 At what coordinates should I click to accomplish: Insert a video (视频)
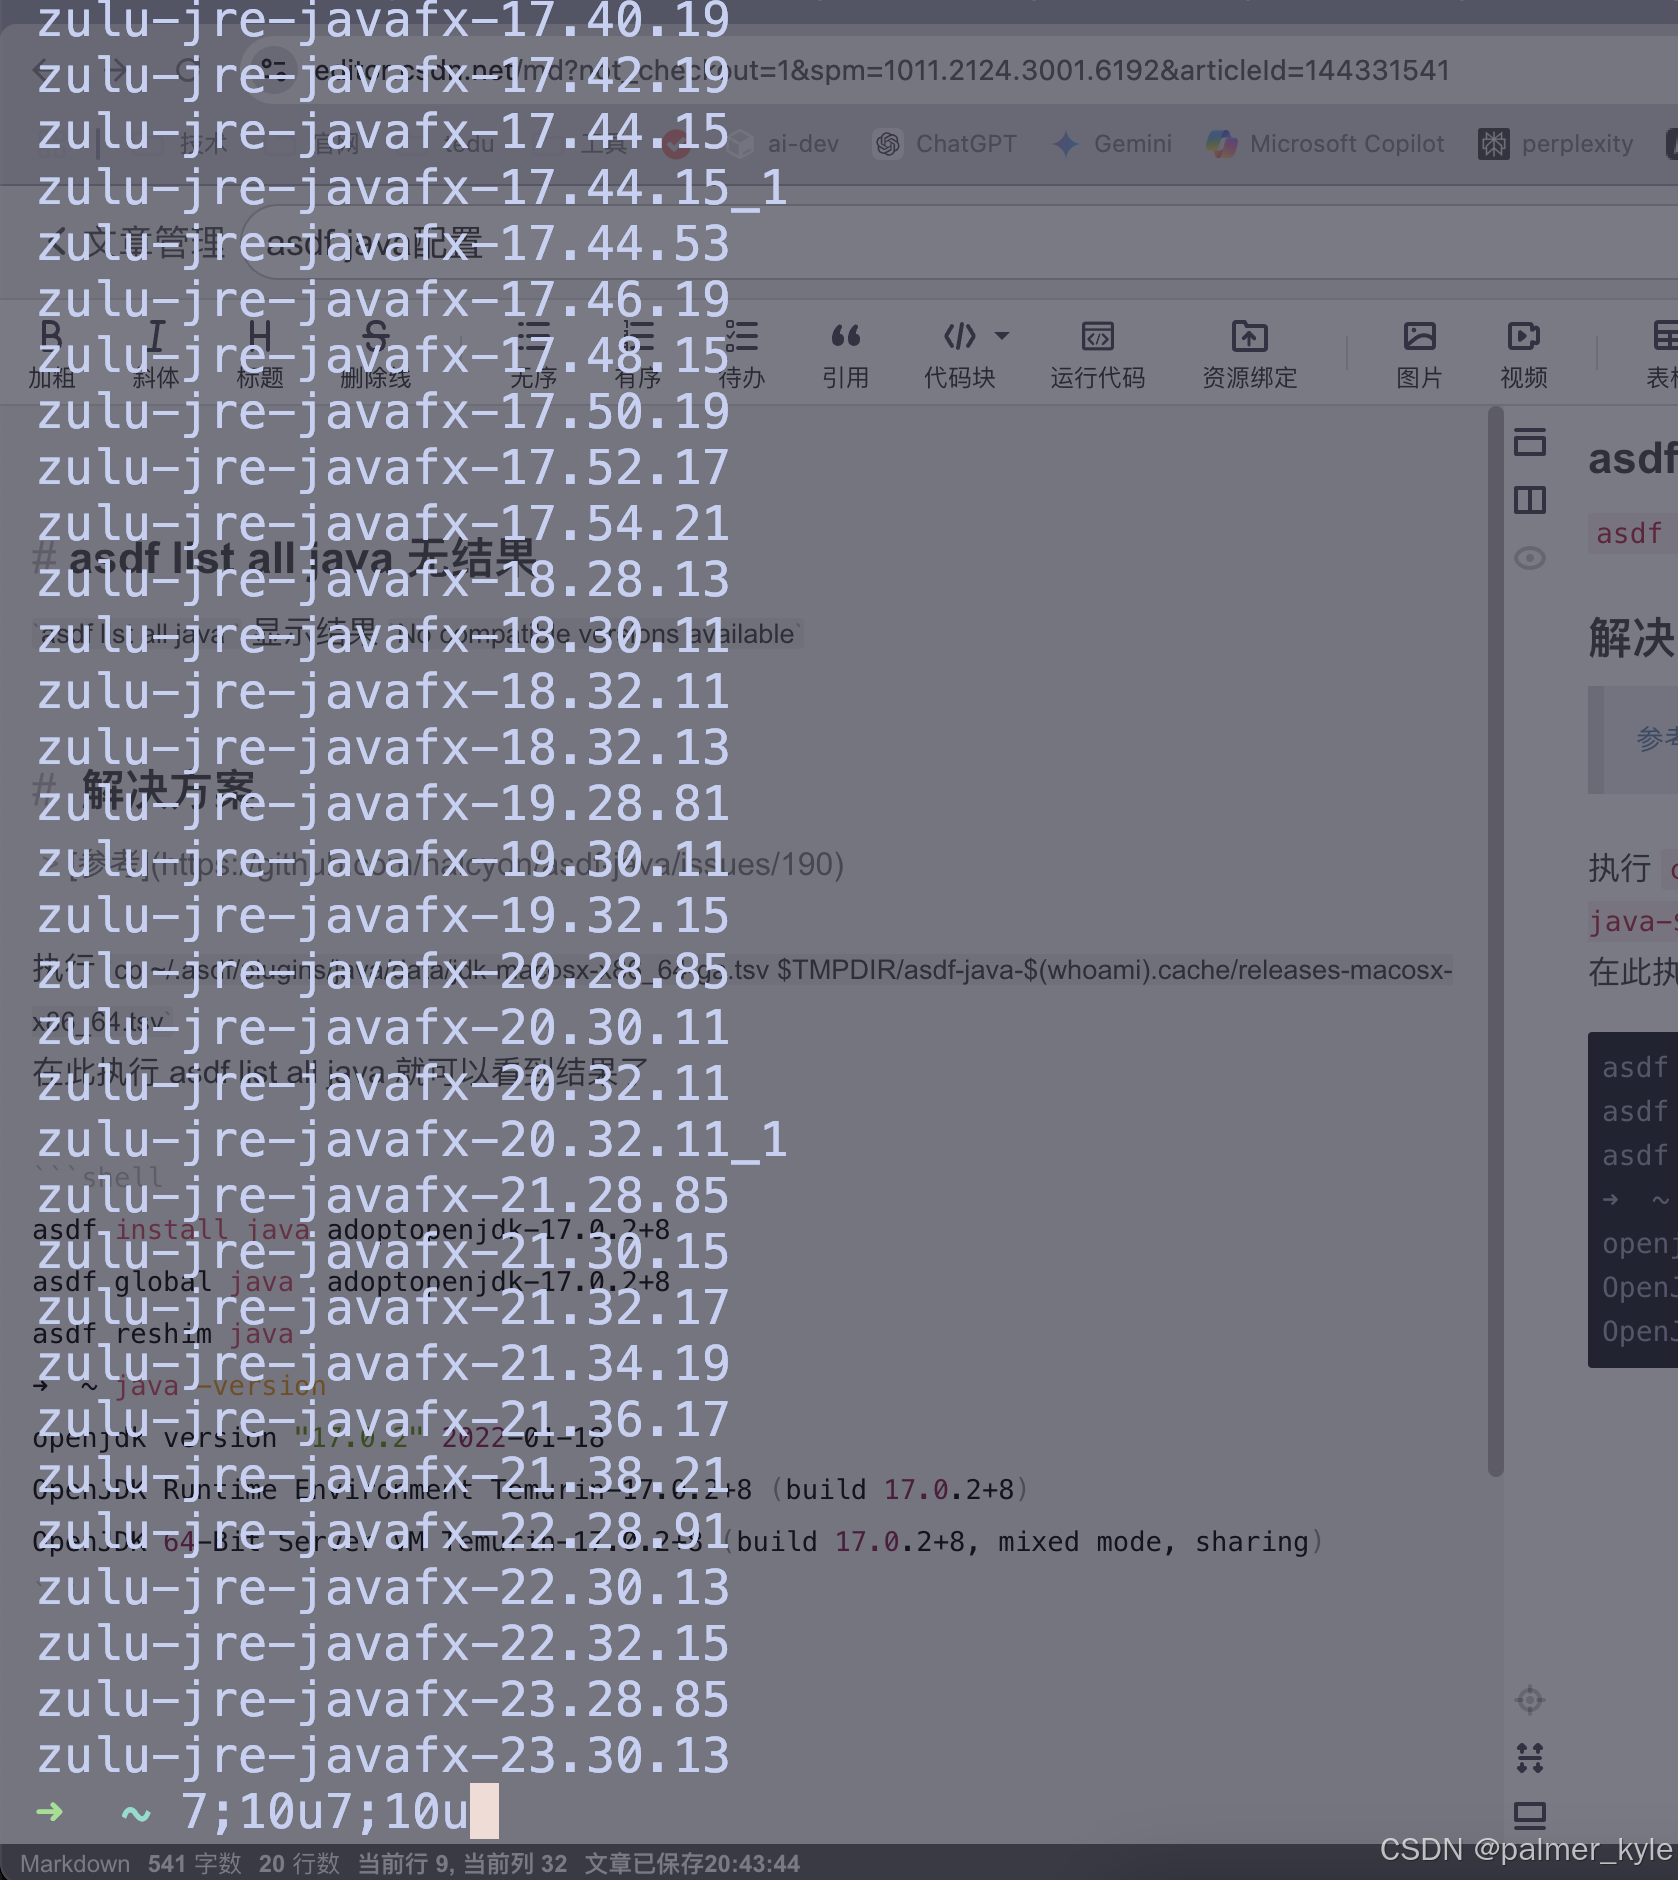1524,353
